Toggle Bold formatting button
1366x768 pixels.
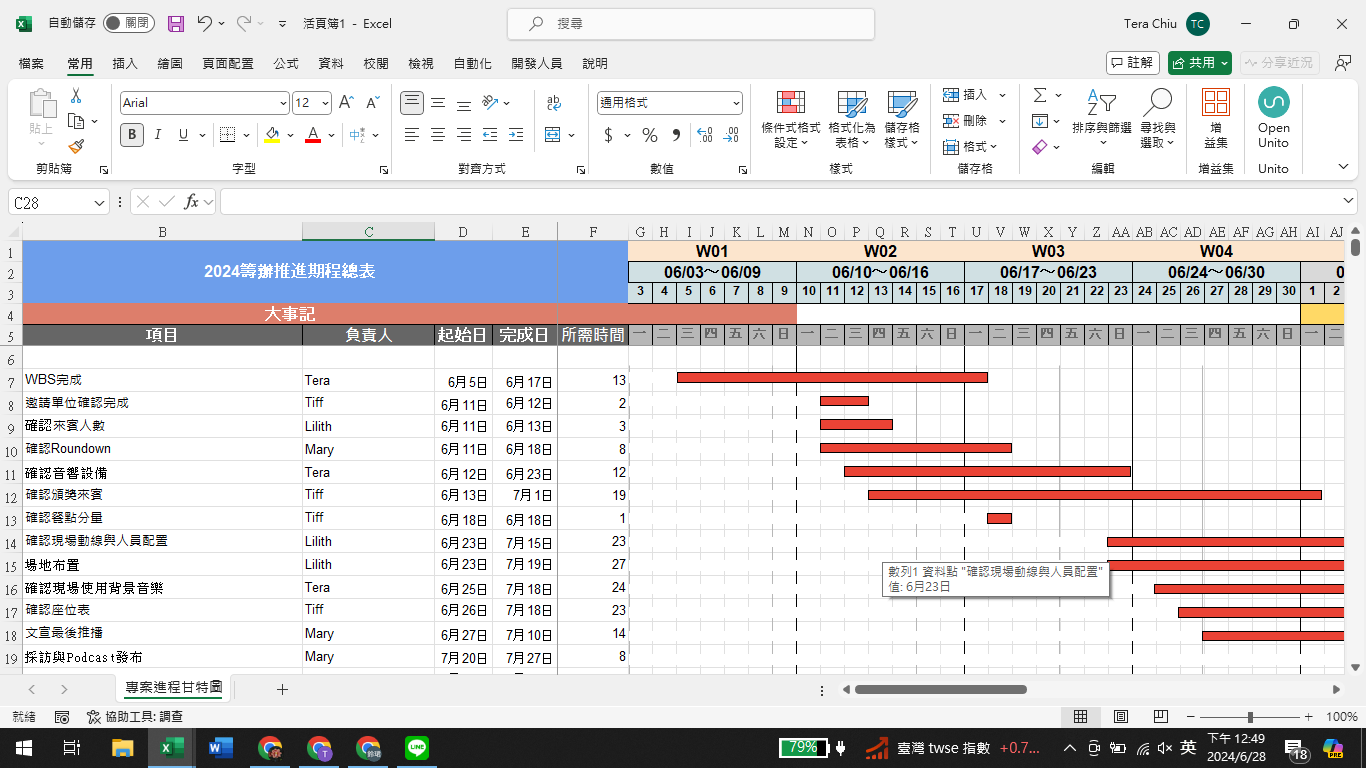tap(132, 135)
